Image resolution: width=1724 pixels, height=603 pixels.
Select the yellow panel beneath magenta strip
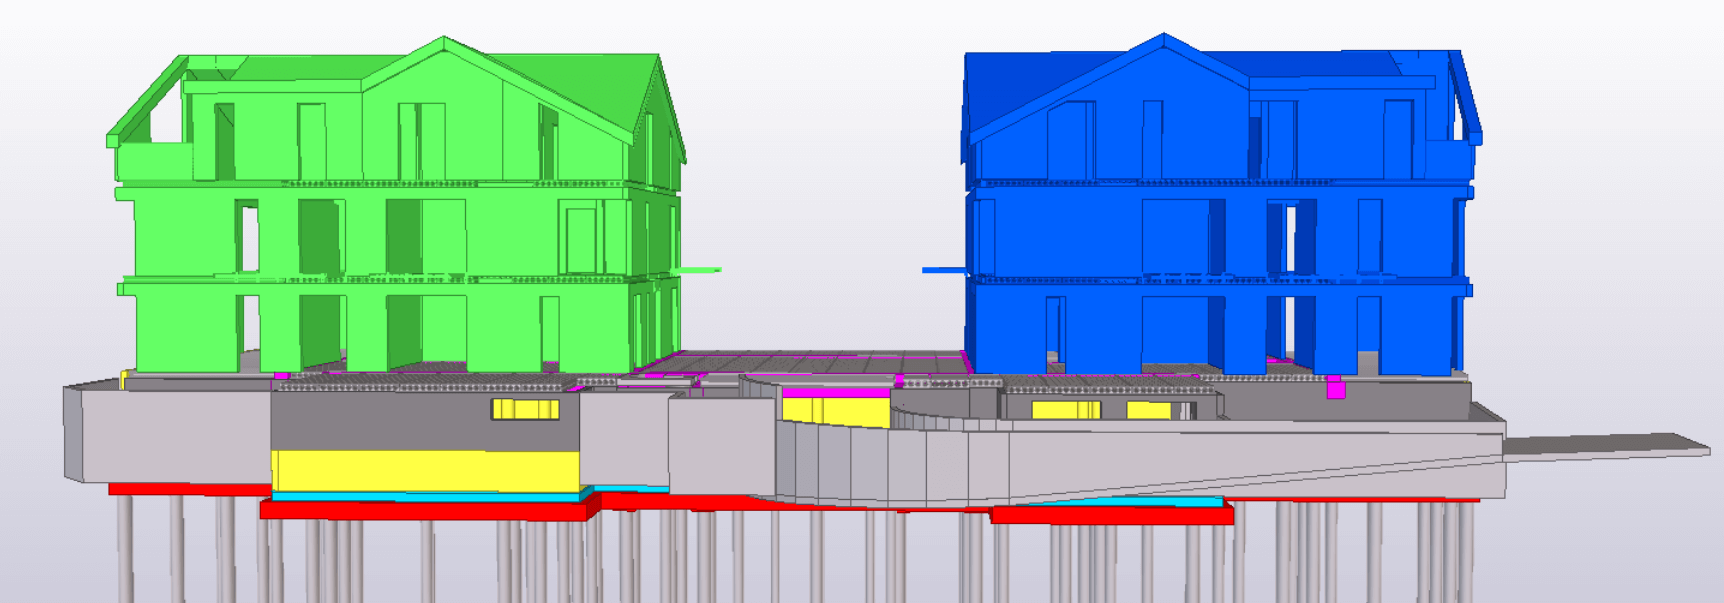tap(835, 412)
